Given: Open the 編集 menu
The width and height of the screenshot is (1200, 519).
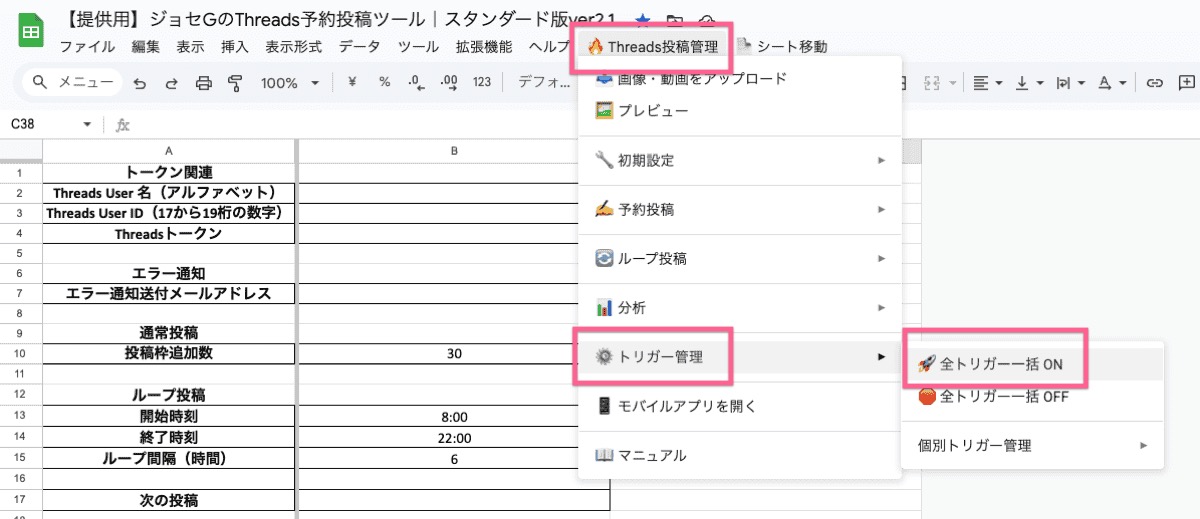Looking at the screenshot, I should pos(145,47).
